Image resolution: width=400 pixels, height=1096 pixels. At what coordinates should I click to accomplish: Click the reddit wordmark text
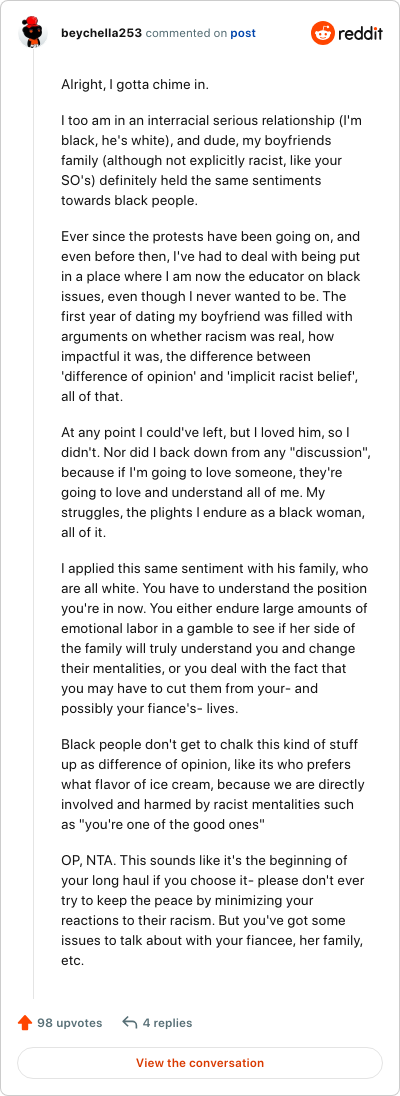[x=361, y=33]
